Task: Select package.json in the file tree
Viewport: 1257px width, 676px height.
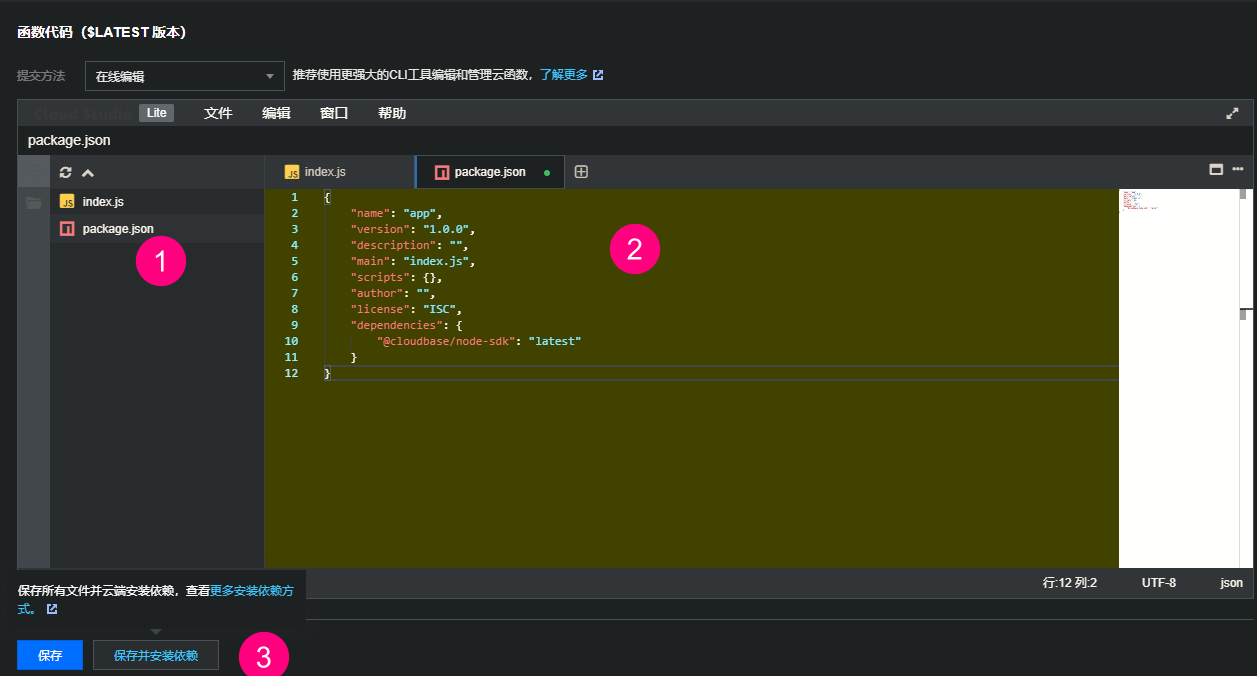Action: point(157,229)
